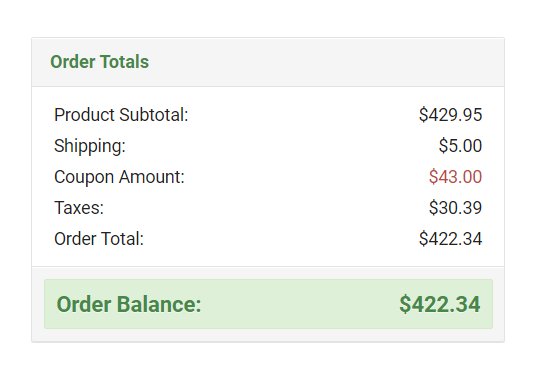The width and height of the screenshot is (556, 387).
Task: Click the red $43.00 coupon value
Action: (455, 177)
